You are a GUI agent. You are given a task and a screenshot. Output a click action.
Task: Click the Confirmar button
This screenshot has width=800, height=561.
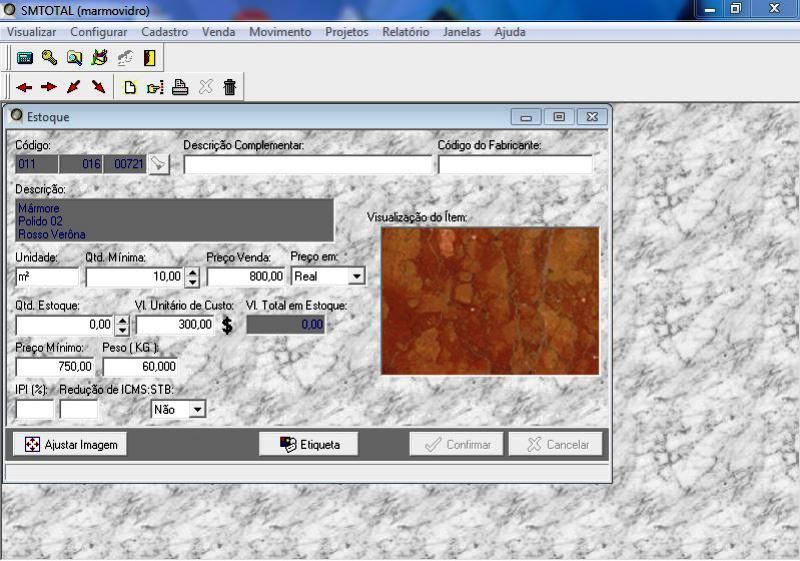coord(456,445)
